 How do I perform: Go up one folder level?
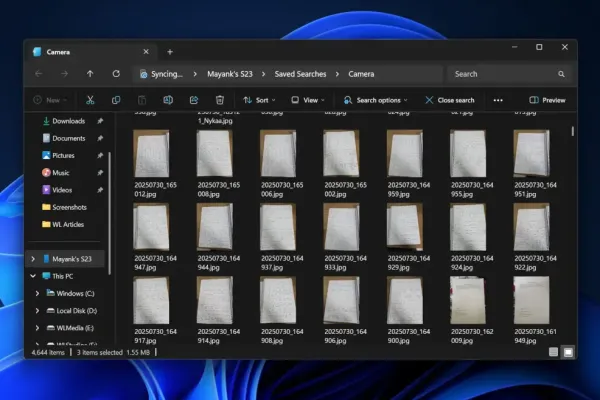coord(90,74)
